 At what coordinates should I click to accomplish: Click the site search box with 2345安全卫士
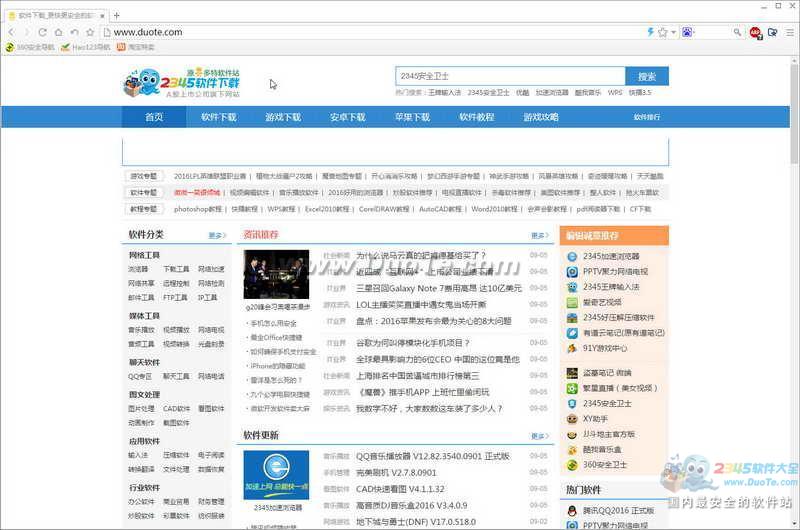(x=510, y=76)
